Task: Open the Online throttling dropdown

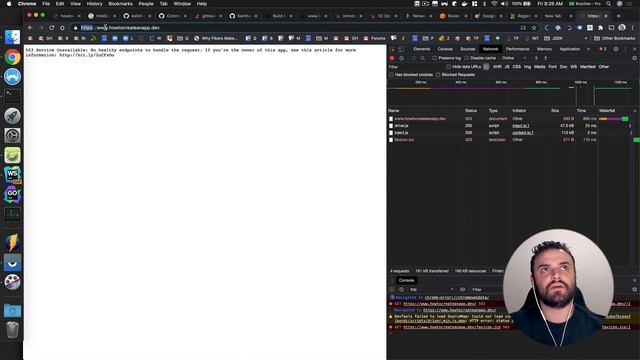Action: [x=514, y=58]
